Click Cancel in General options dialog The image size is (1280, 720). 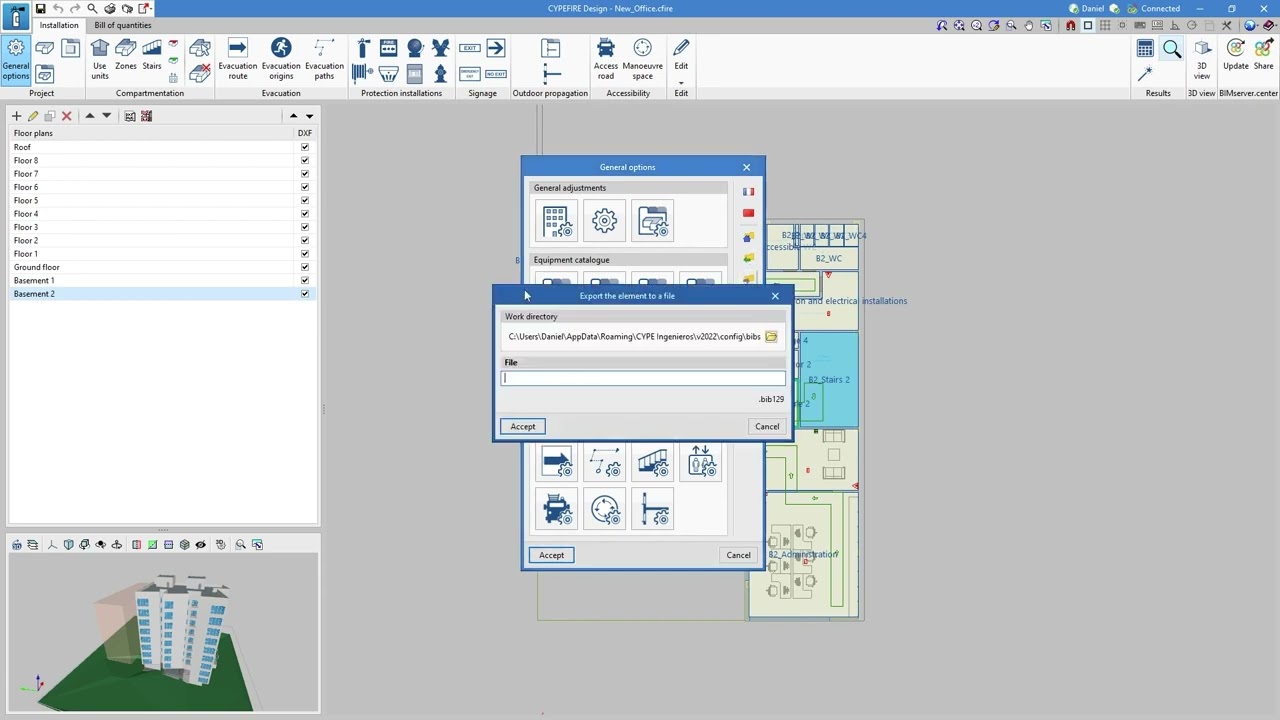738,555
